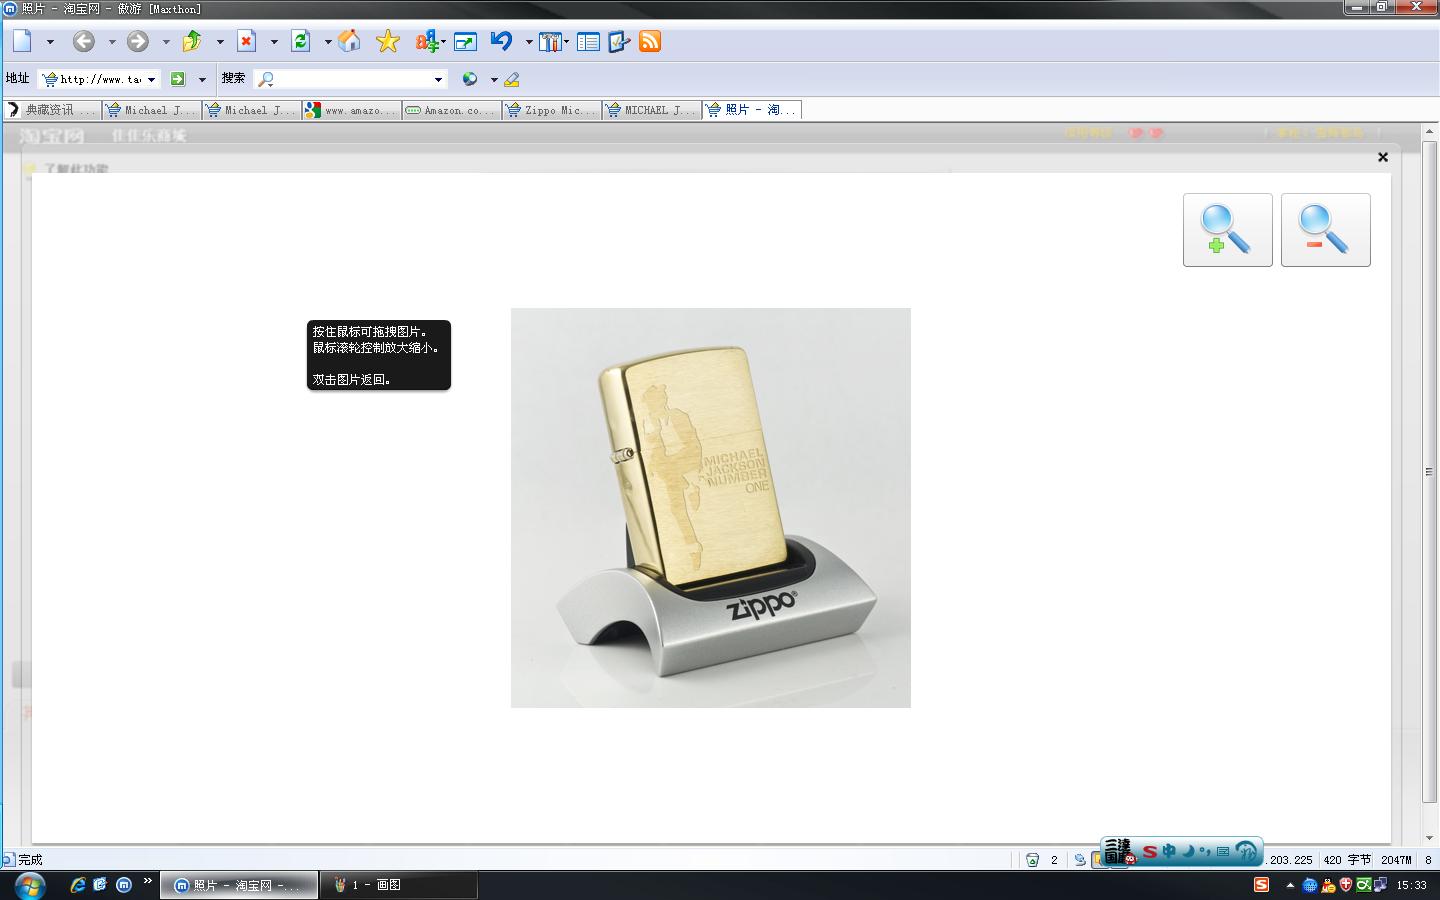Click the zoom in magnifier button
The width and height of the screenshot is (1440, 900).
(x=1227, y=230)
